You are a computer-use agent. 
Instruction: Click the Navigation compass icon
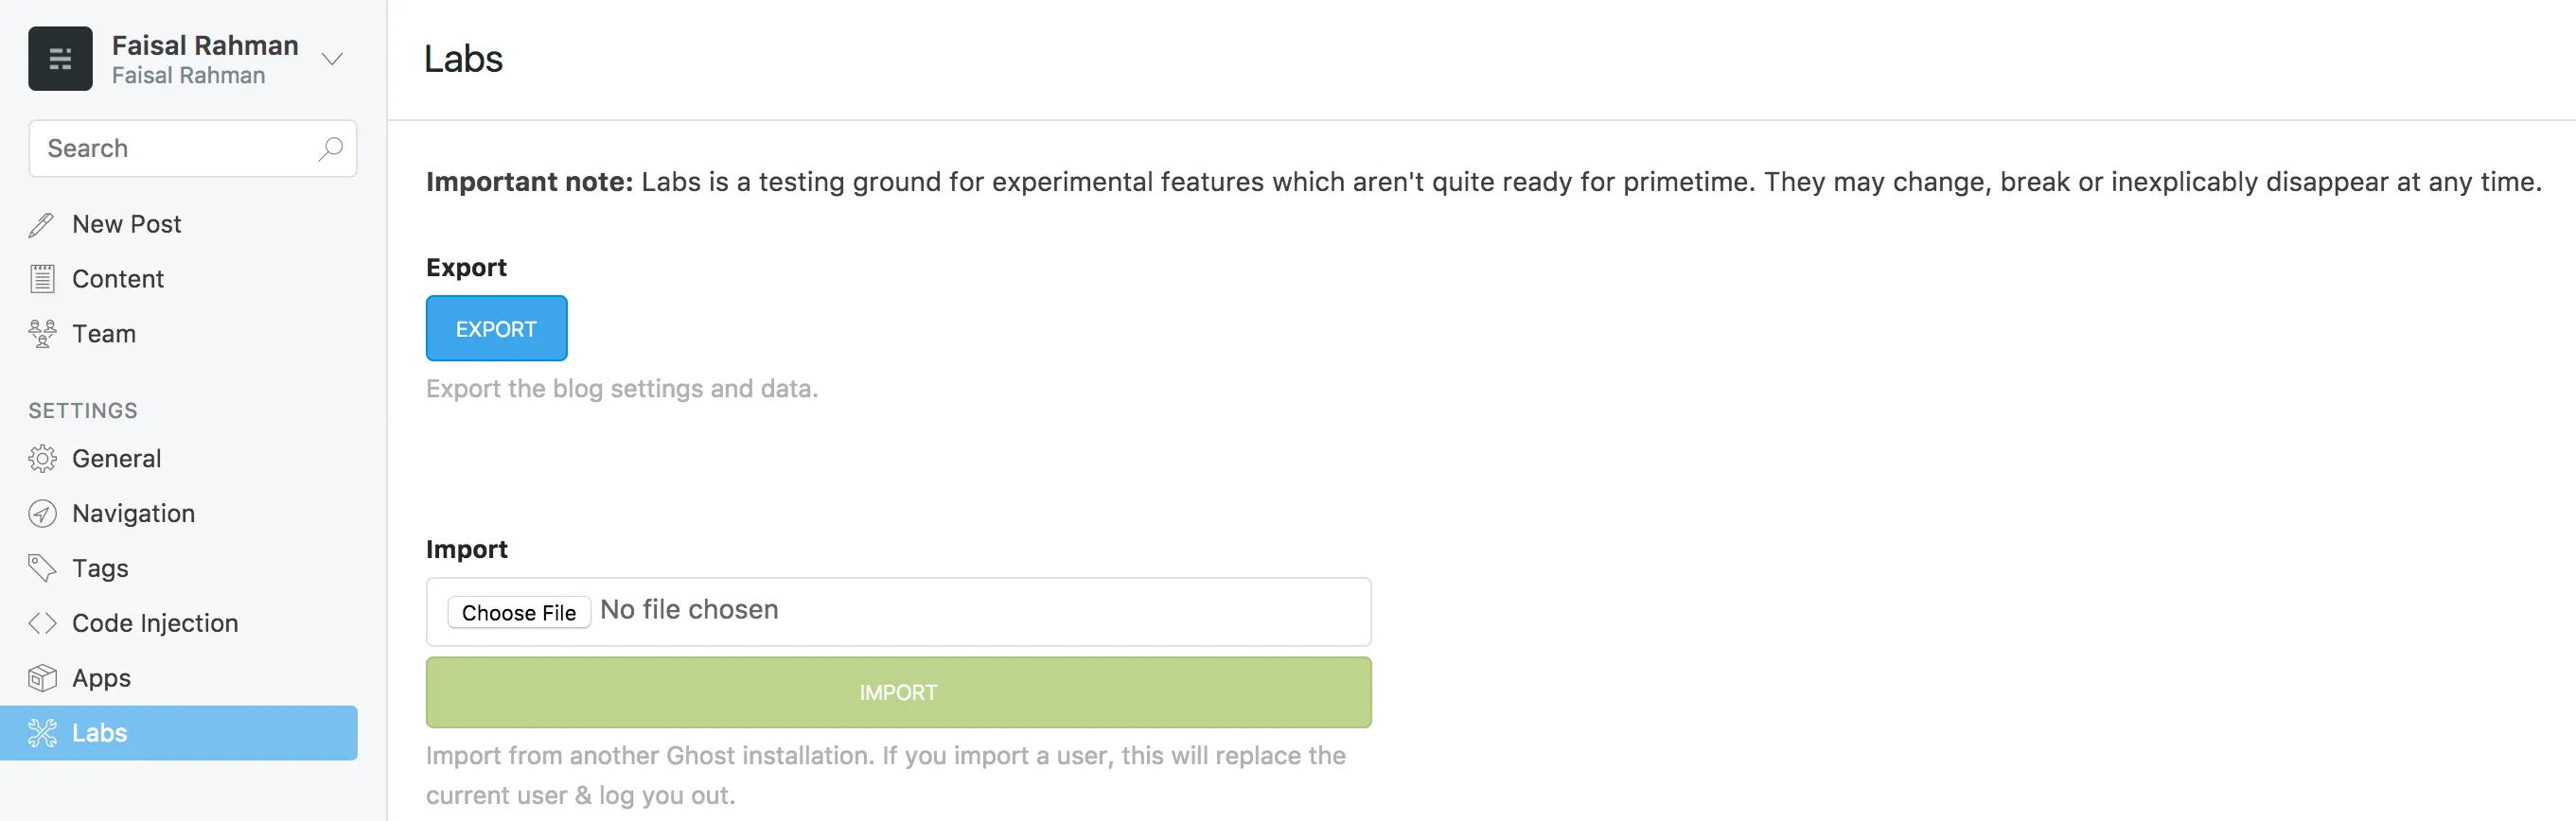(42, 514)
